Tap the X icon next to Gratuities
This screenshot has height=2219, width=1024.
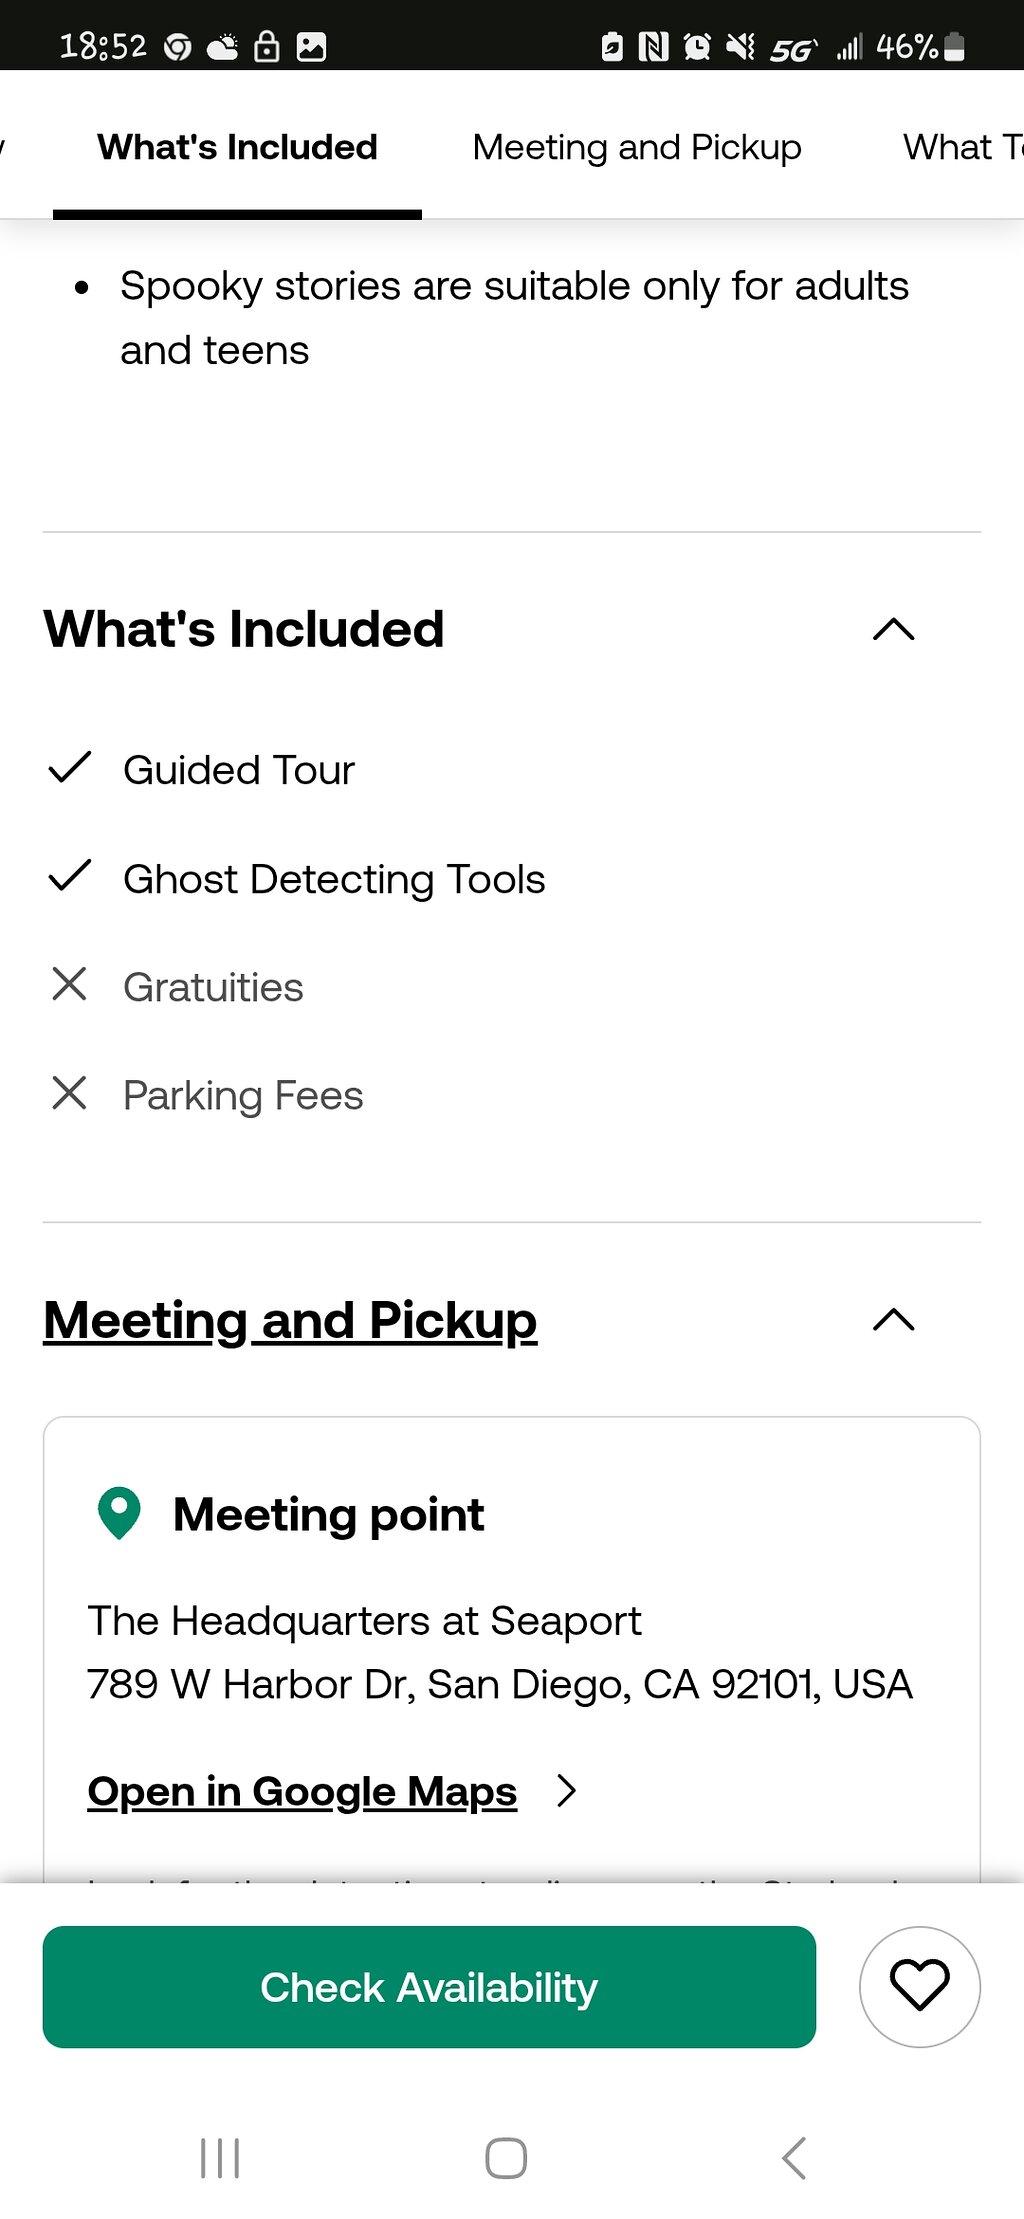pos(69,984)
